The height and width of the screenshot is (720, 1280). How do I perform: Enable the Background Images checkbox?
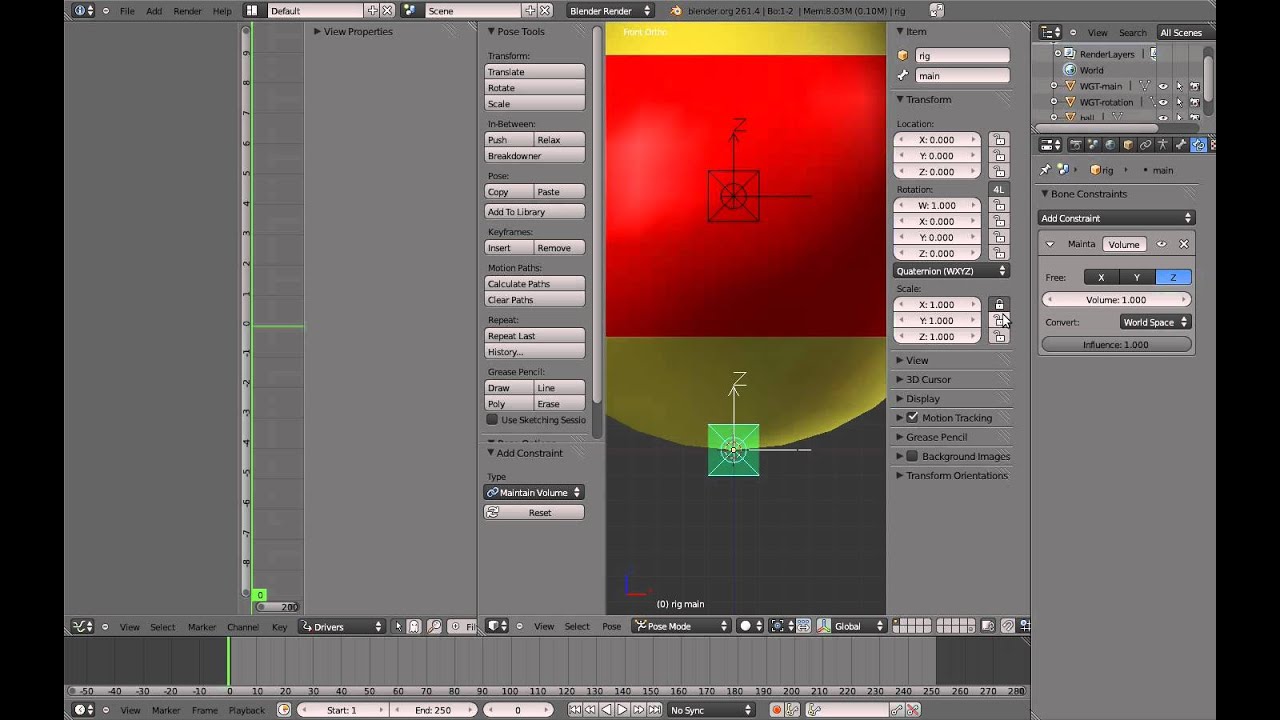click(912, 456)
